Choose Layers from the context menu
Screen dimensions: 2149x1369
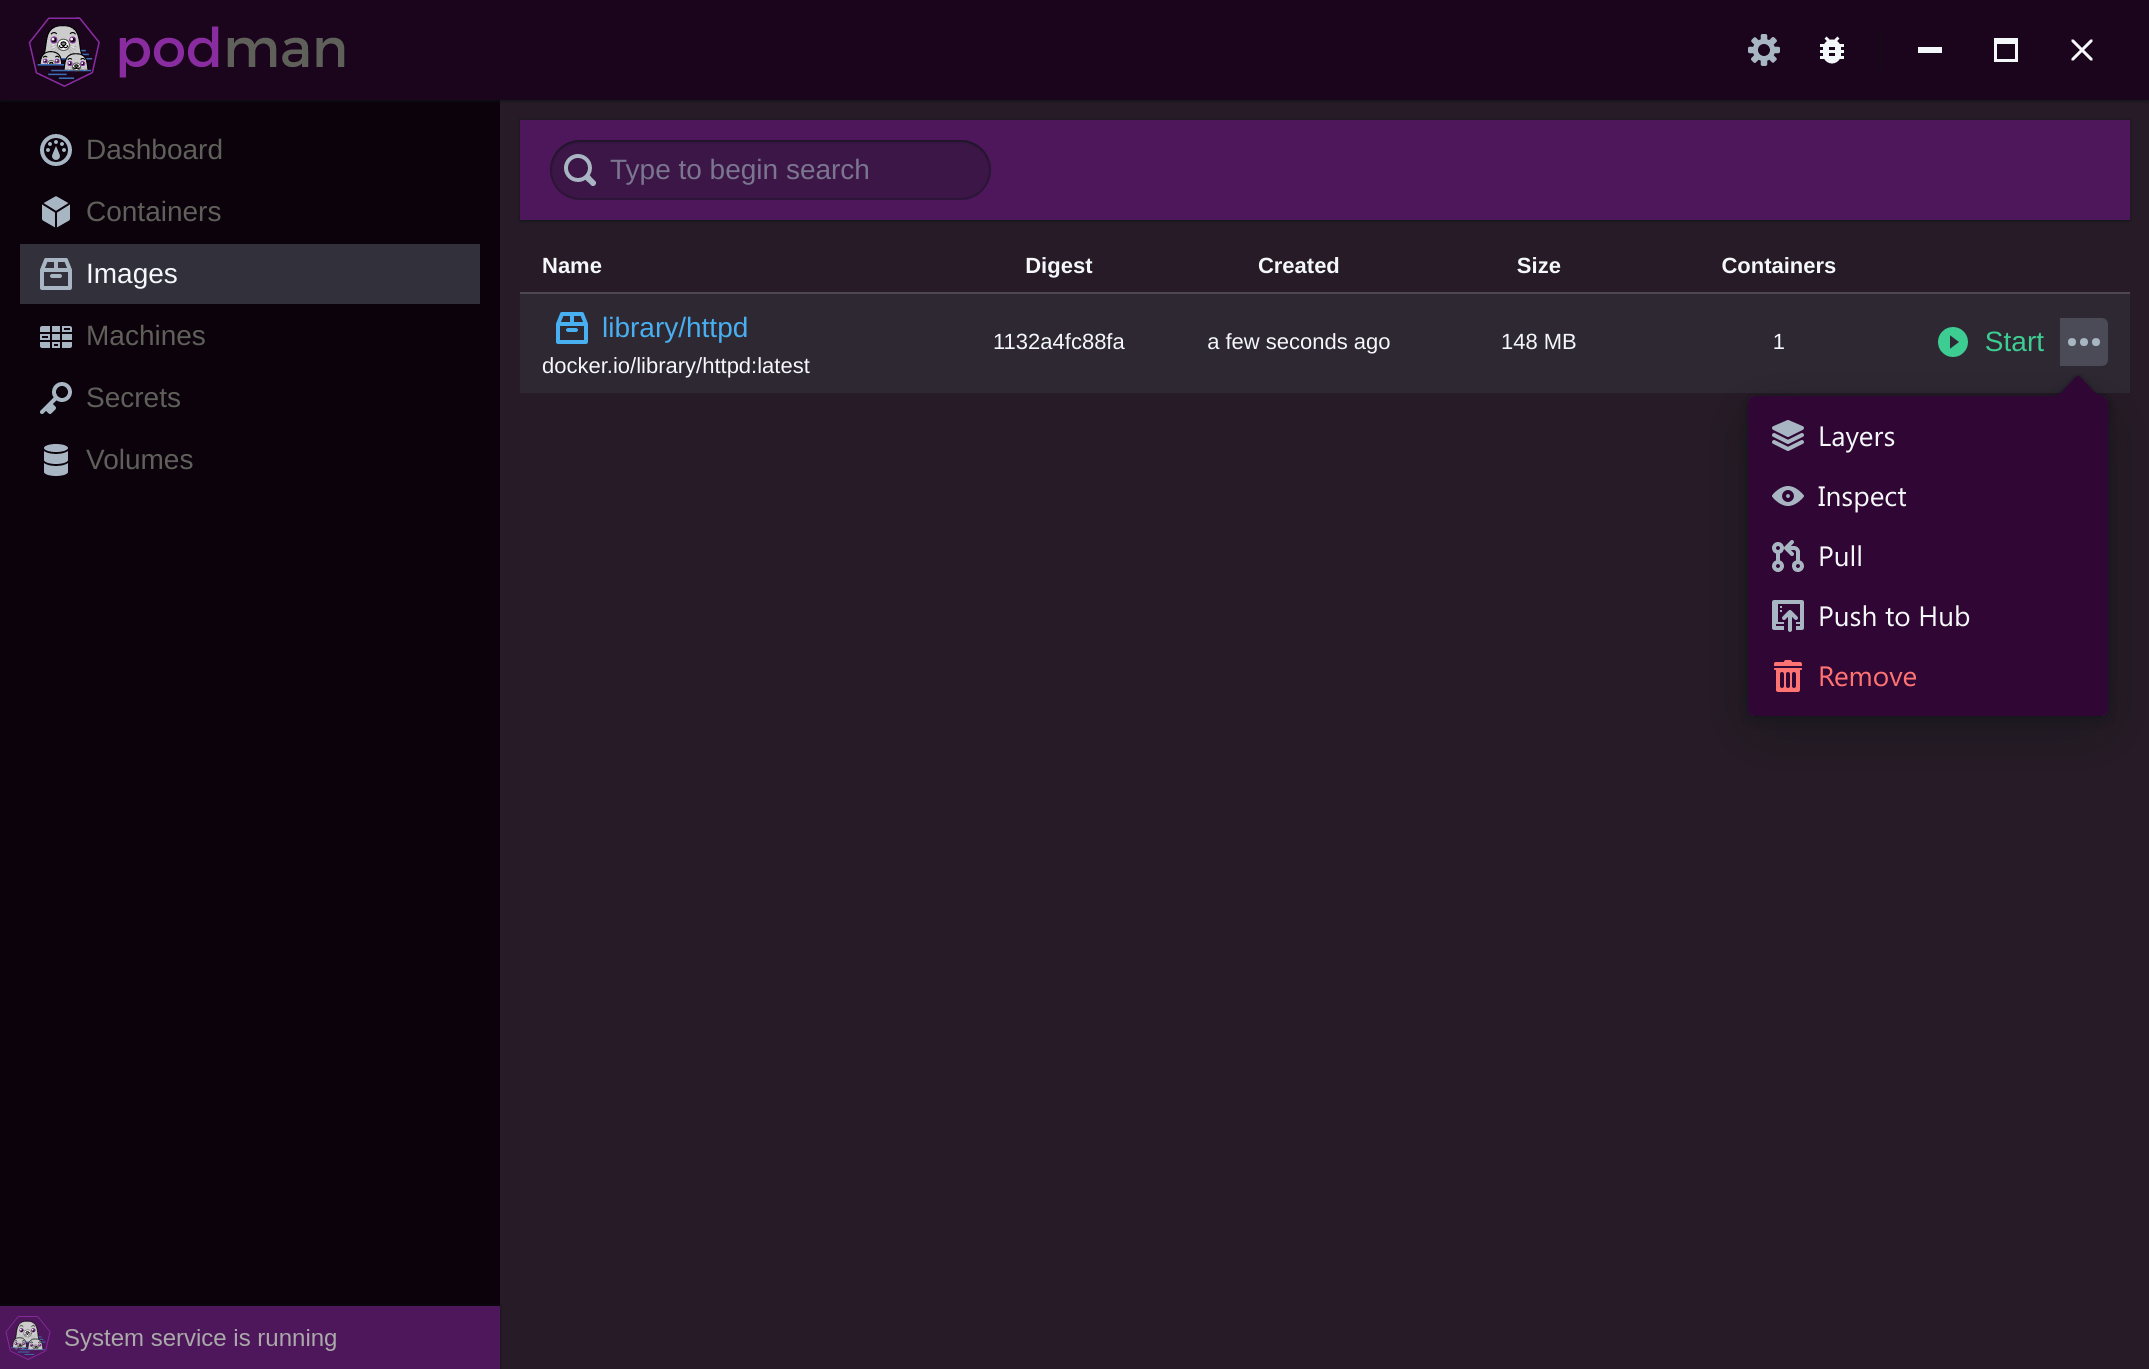coord(1927,436)
